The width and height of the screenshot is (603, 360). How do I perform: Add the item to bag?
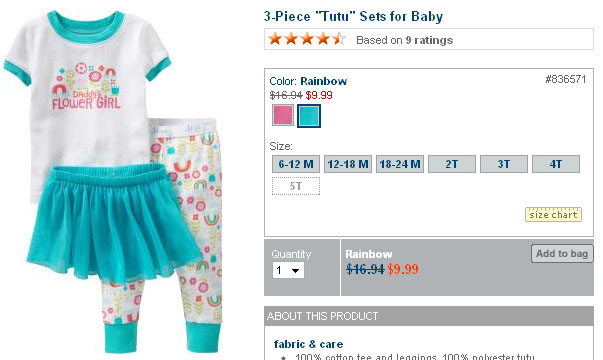562,254
